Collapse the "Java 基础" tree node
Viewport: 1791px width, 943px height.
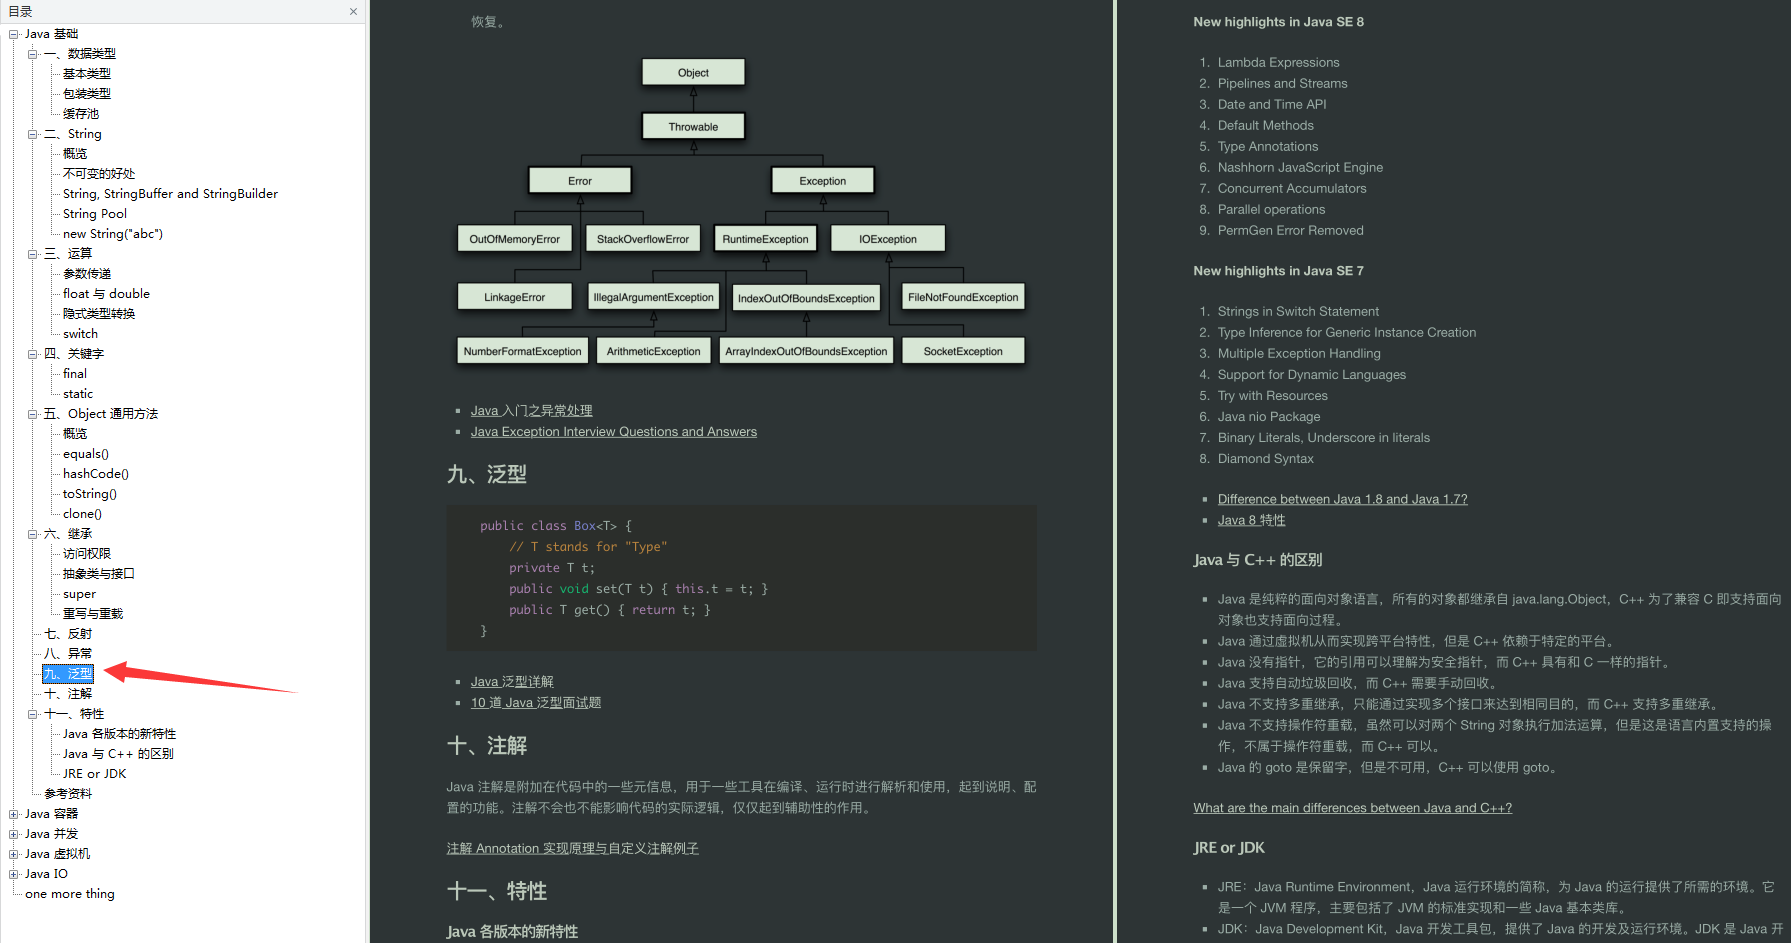(x=13, y=33)
